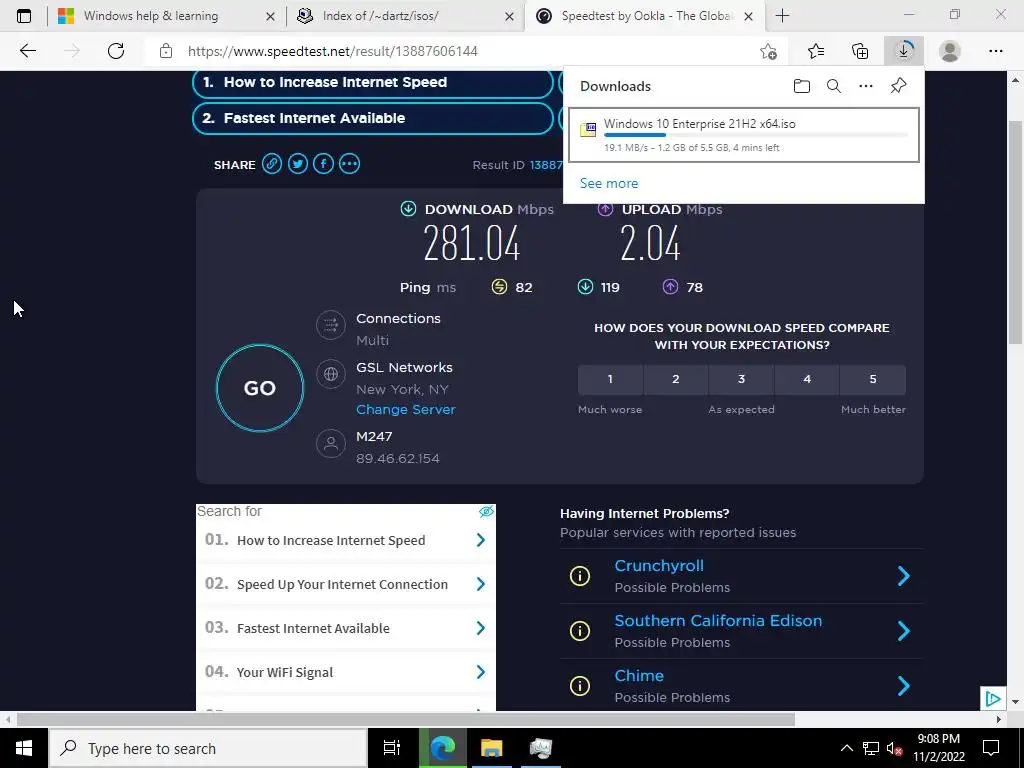Click banner 2. Fastest Internet Available
The height and width of the screenshot is (768, 1024).
click(x=373, y=118)
